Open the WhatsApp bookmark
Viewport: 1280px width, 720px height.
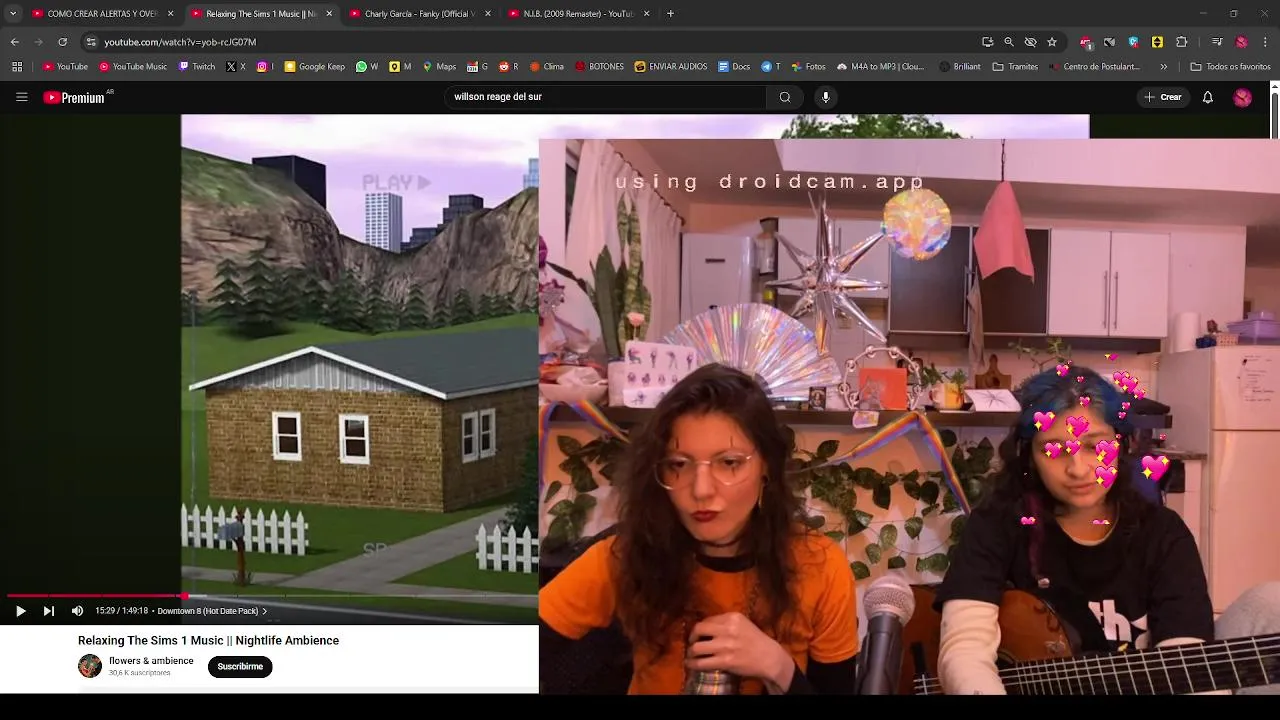367,67
